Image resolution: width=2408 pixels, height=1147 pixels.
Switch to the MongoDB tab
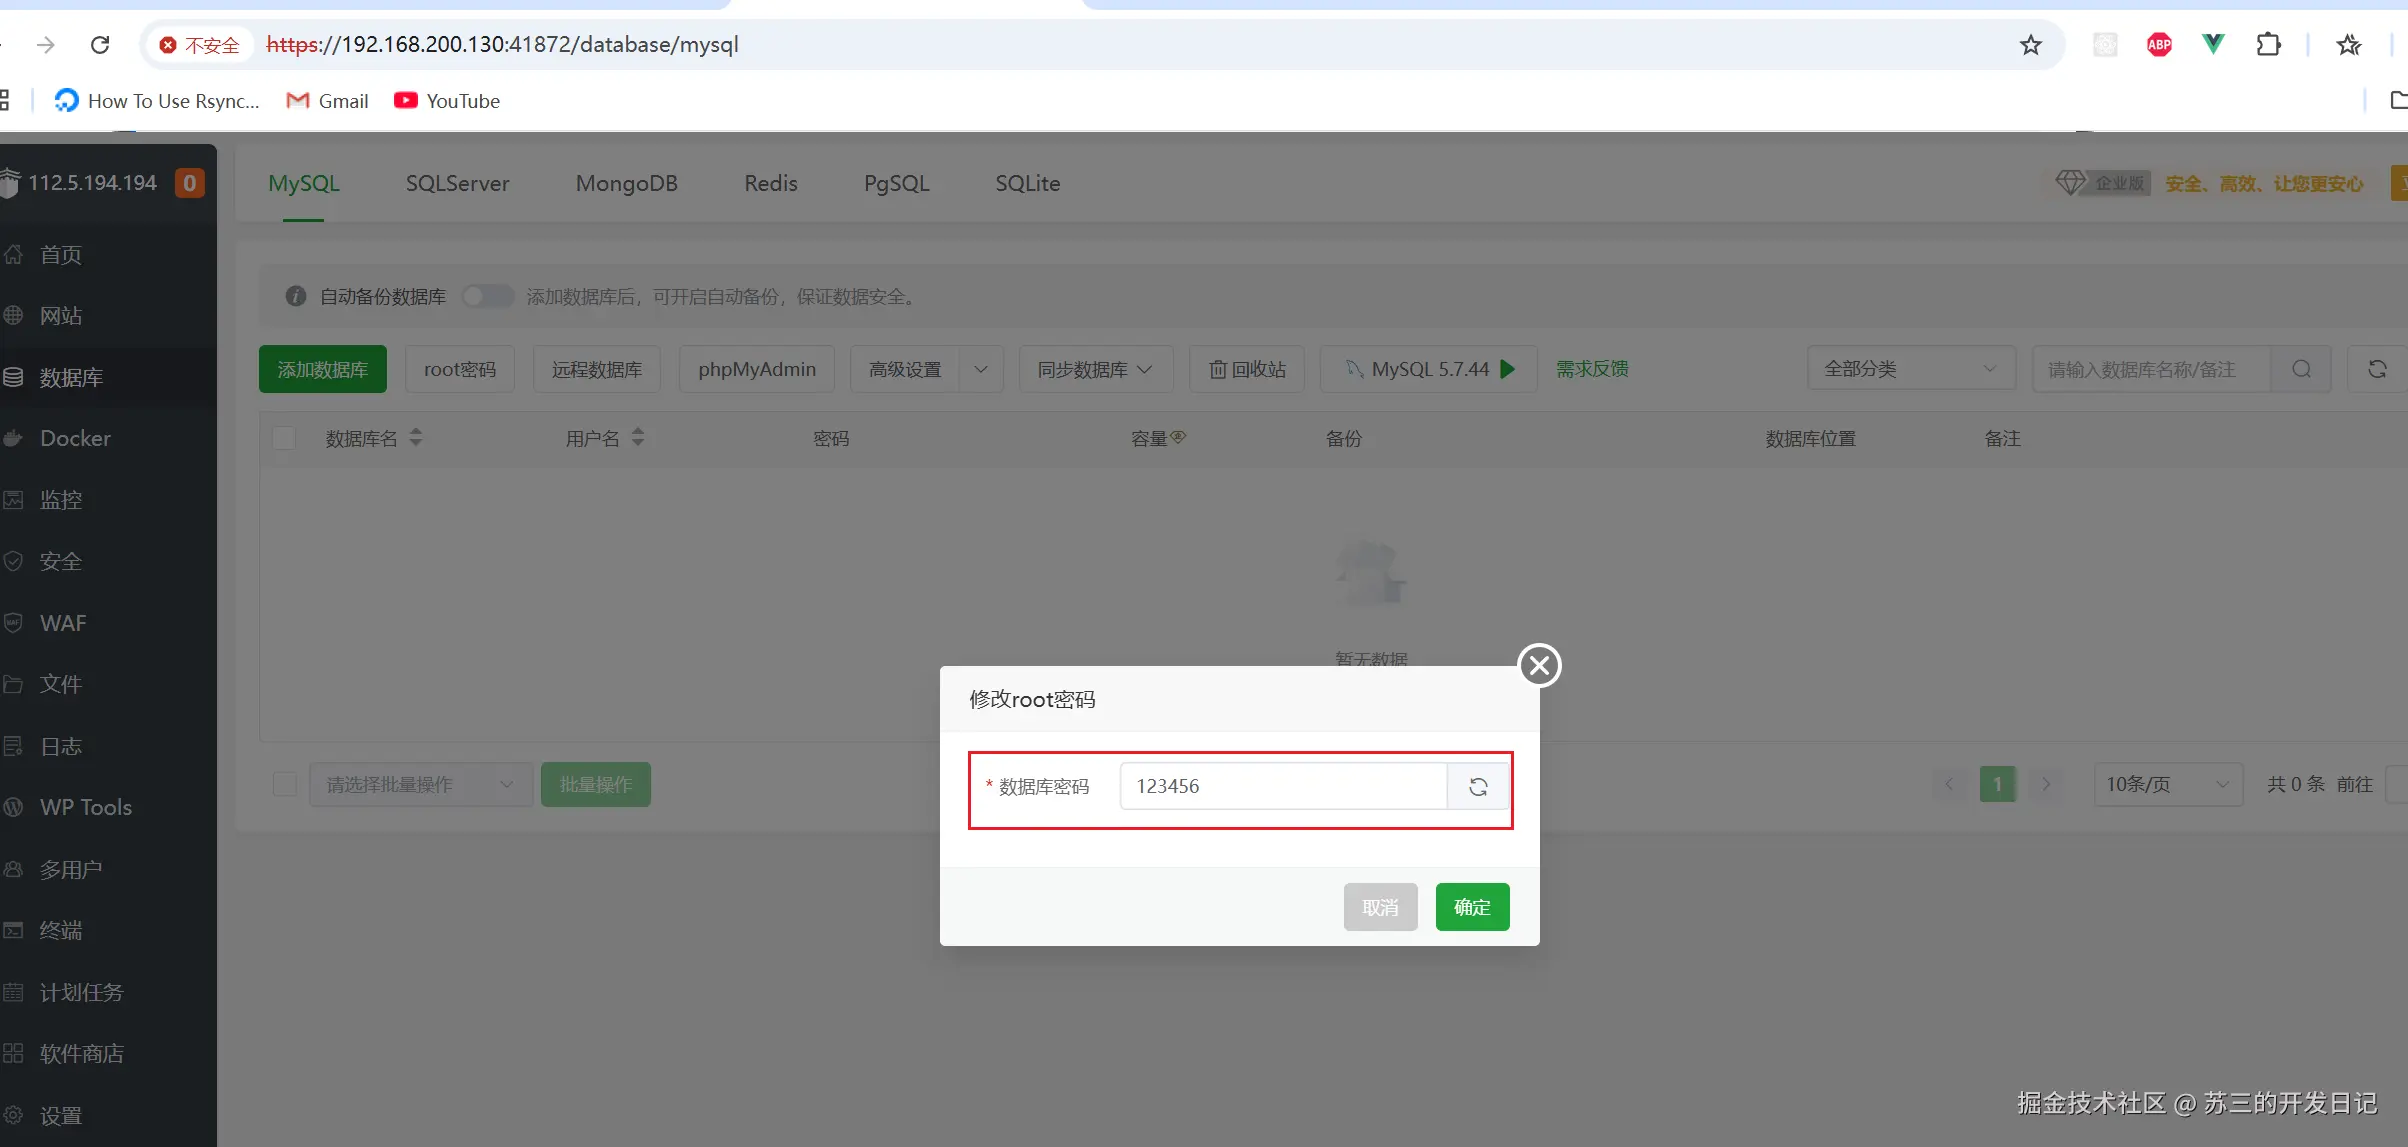626,183
